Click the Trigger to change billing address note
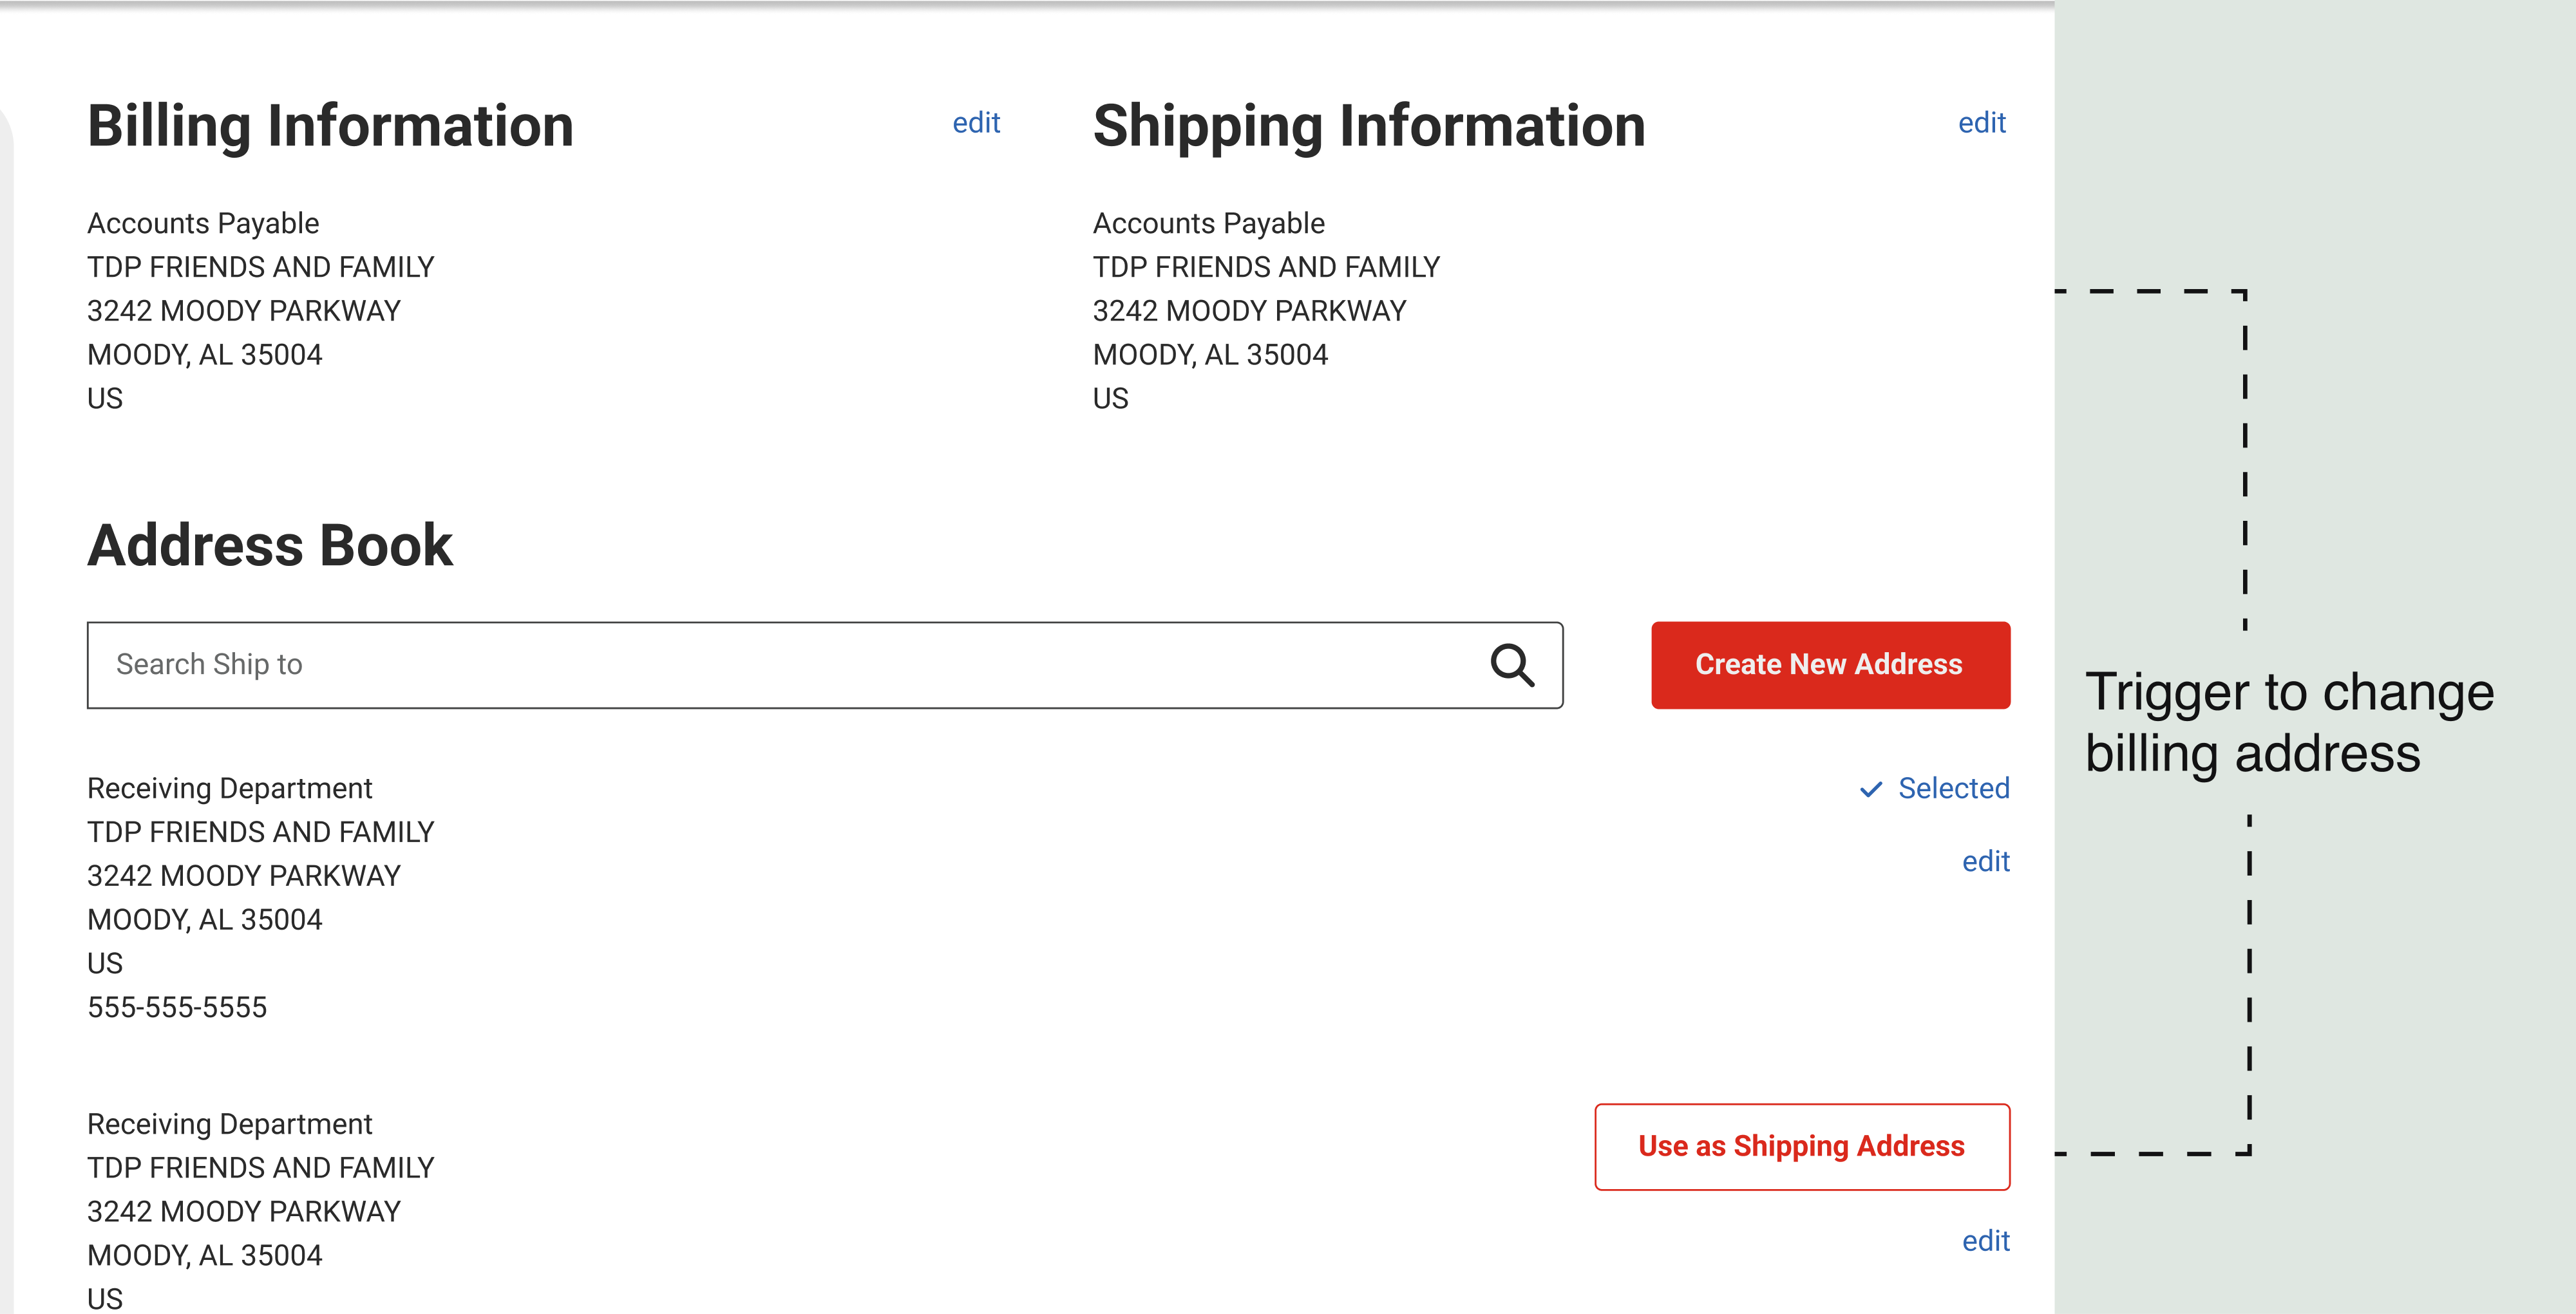This screenshot has width=2576, height=1314. click(2288, 722)
